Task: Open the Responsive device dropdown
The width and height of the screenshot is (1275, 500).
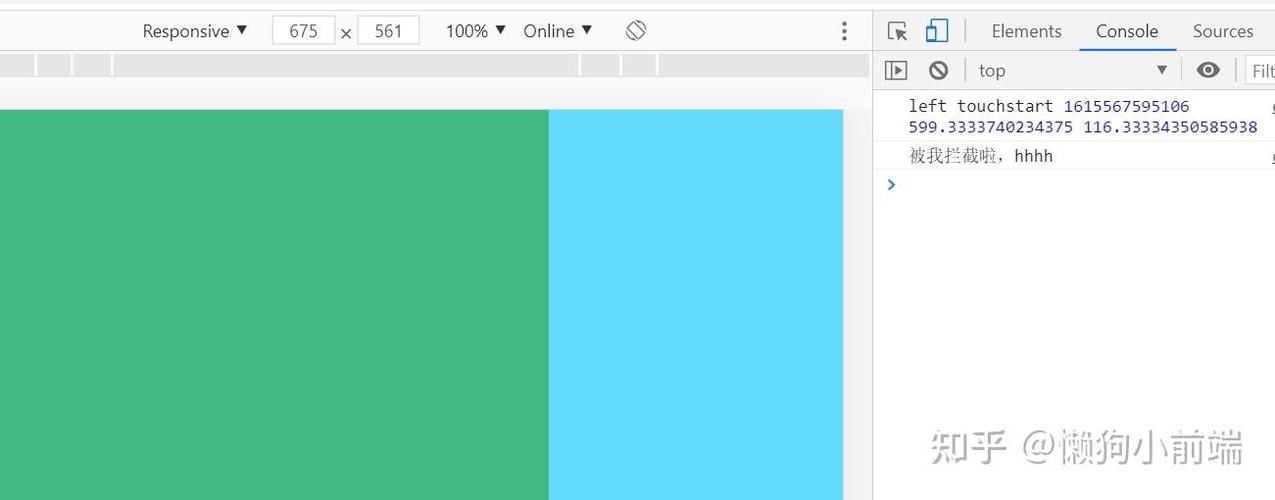Action: point(195,31)
